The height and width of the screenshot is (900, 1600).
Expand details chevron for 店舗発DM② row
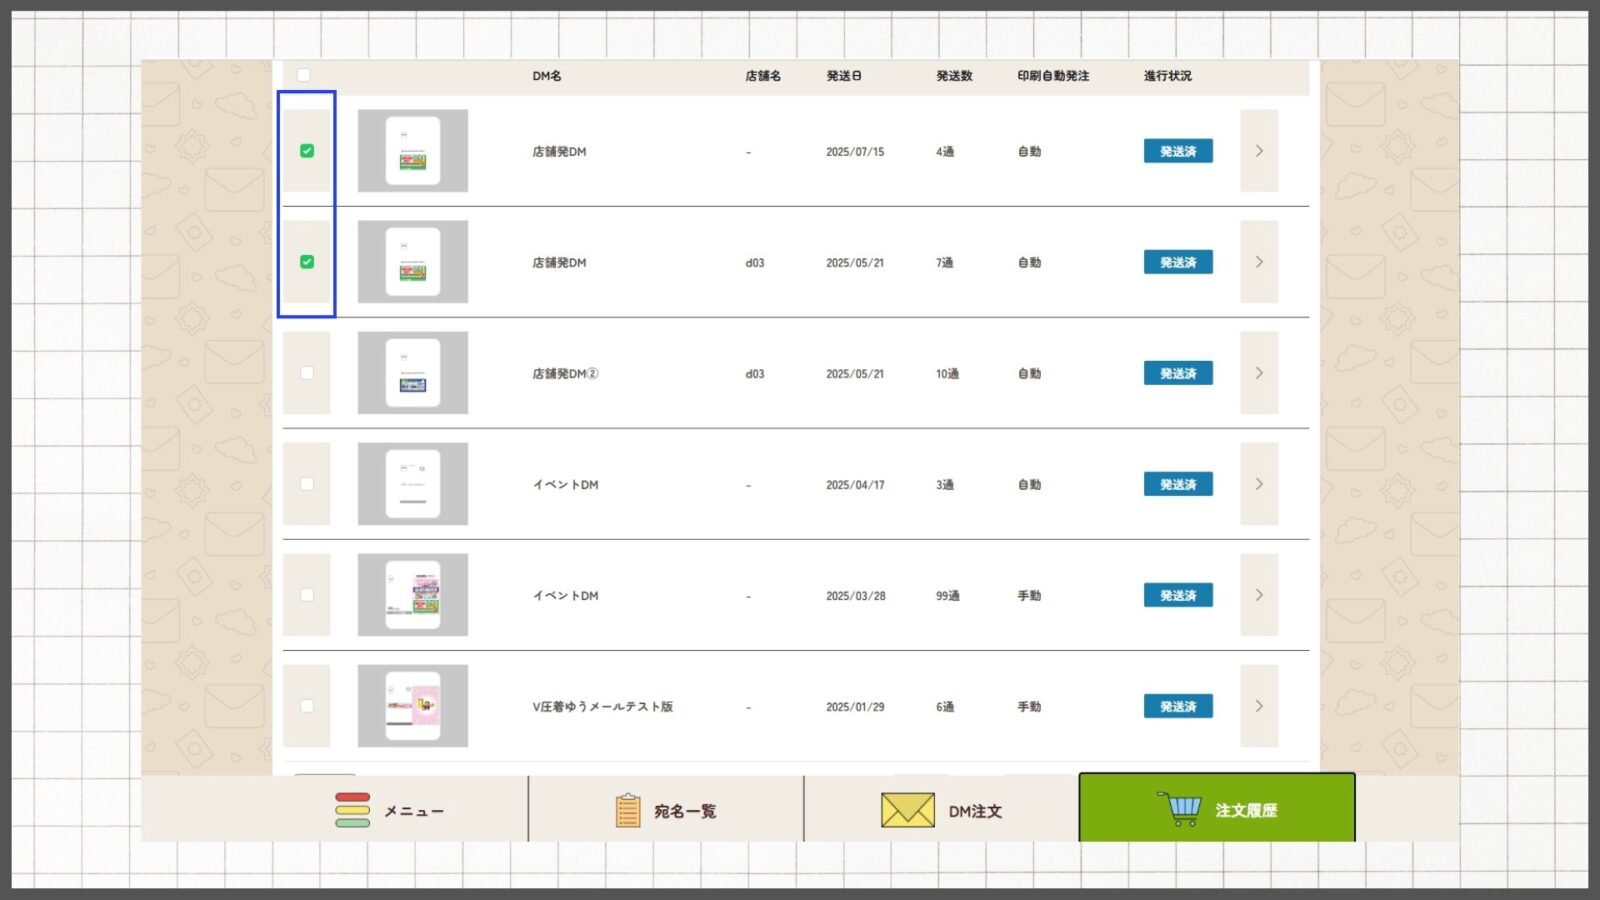pyautogui.click(x=1259, y=373)
